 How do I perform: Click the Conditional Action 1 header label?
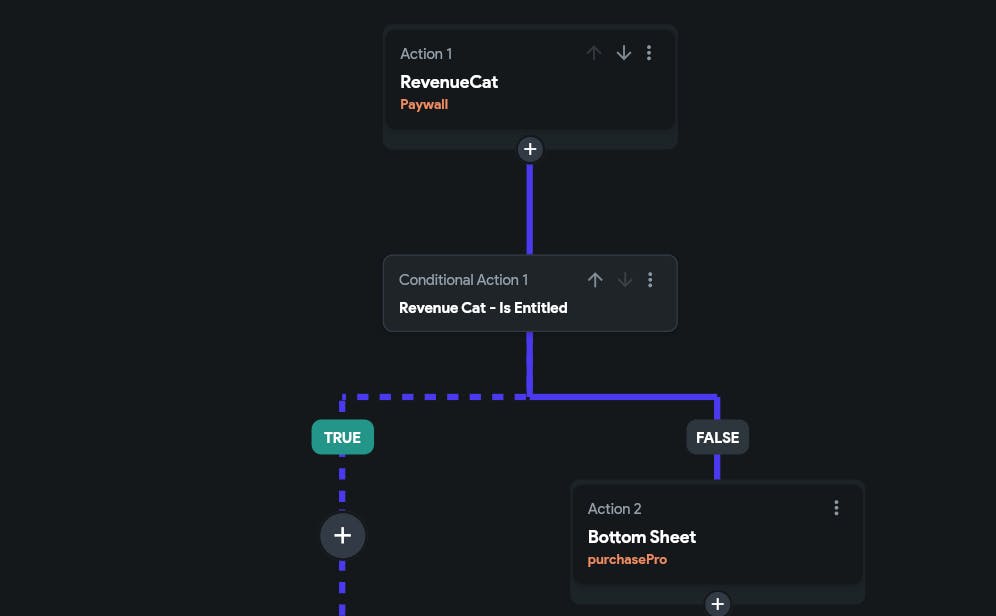(463, 280)
